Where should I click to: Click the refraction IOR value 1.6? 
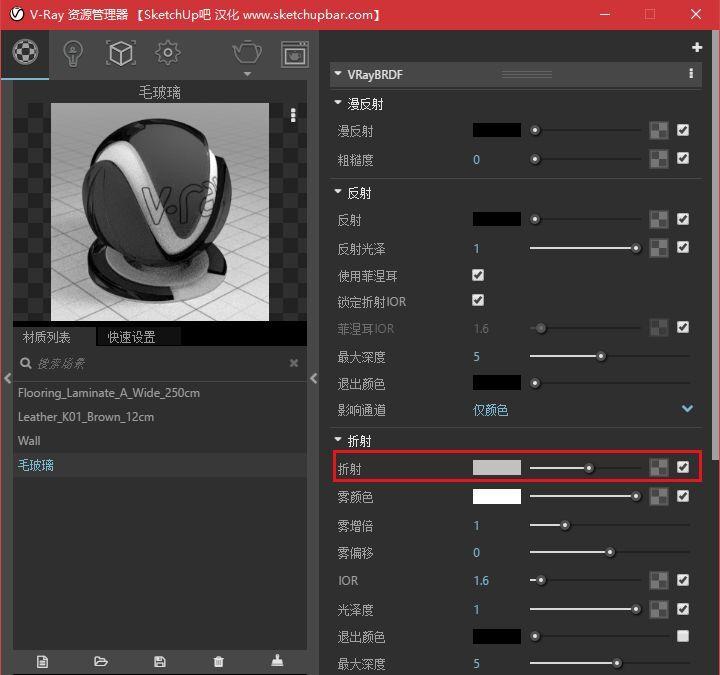(x=481, y=581)
